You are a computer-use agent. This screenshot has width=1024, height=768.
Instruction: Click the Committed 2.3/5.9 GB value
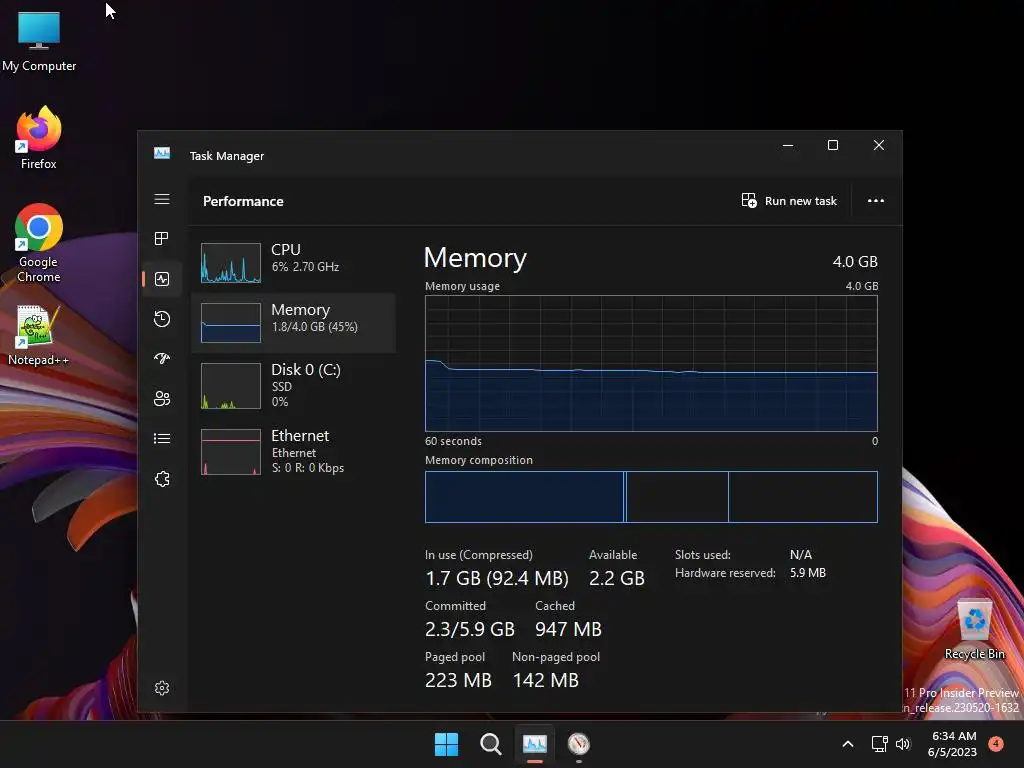[x=470, y=629]
